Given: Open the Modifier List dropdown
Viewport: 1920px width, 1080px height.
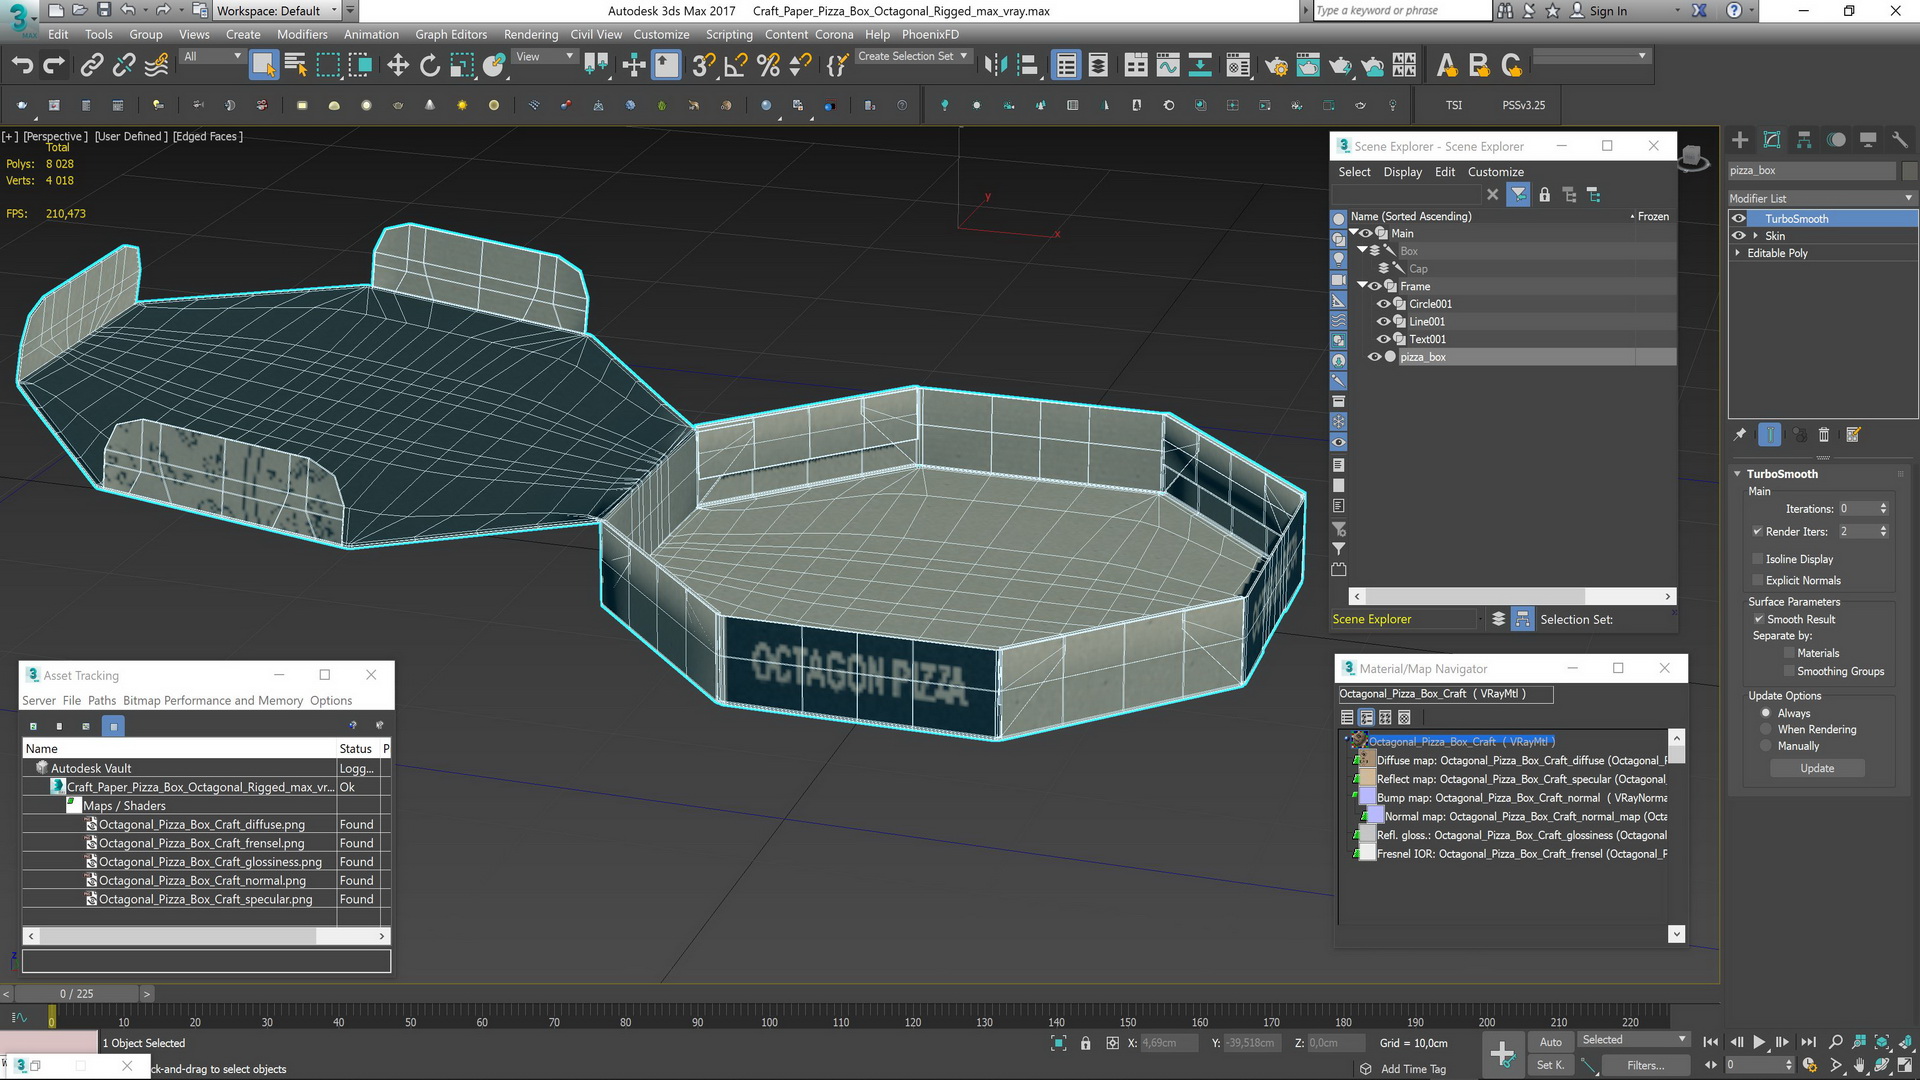Looking at the screenshot, I should coord(1822,198).
